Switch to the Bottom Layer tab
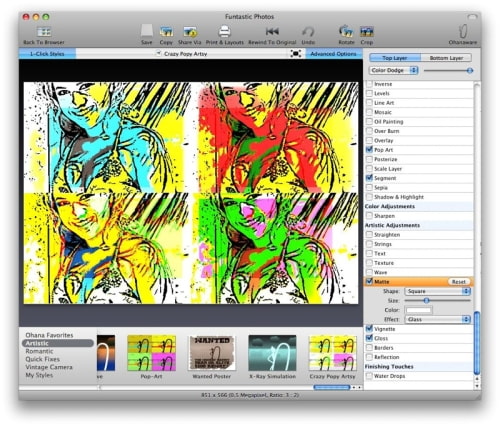This screenshot has width=500, height=426. point(446,58)
